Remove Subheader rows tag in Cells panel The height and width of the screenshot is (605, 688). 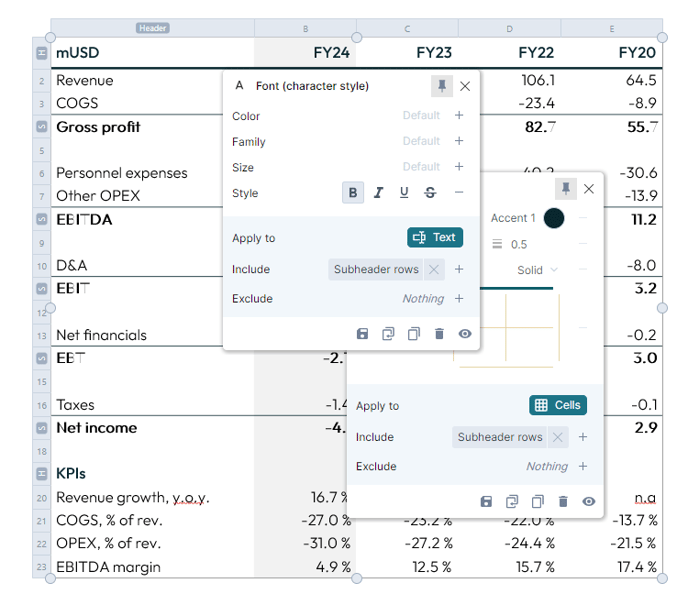tap(558, 437)
